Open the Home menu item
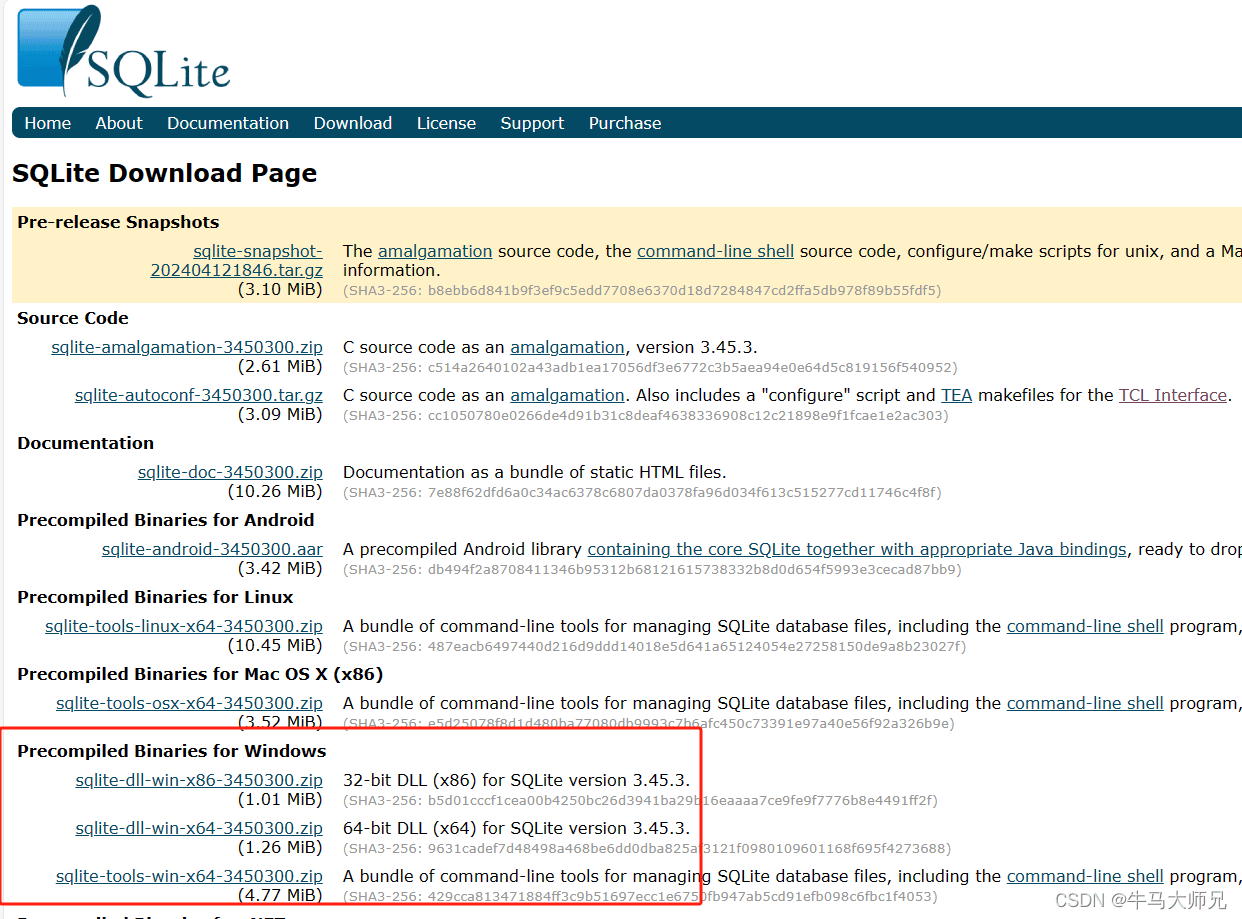This screenshot has height=919, width=1242. [48, 123]
